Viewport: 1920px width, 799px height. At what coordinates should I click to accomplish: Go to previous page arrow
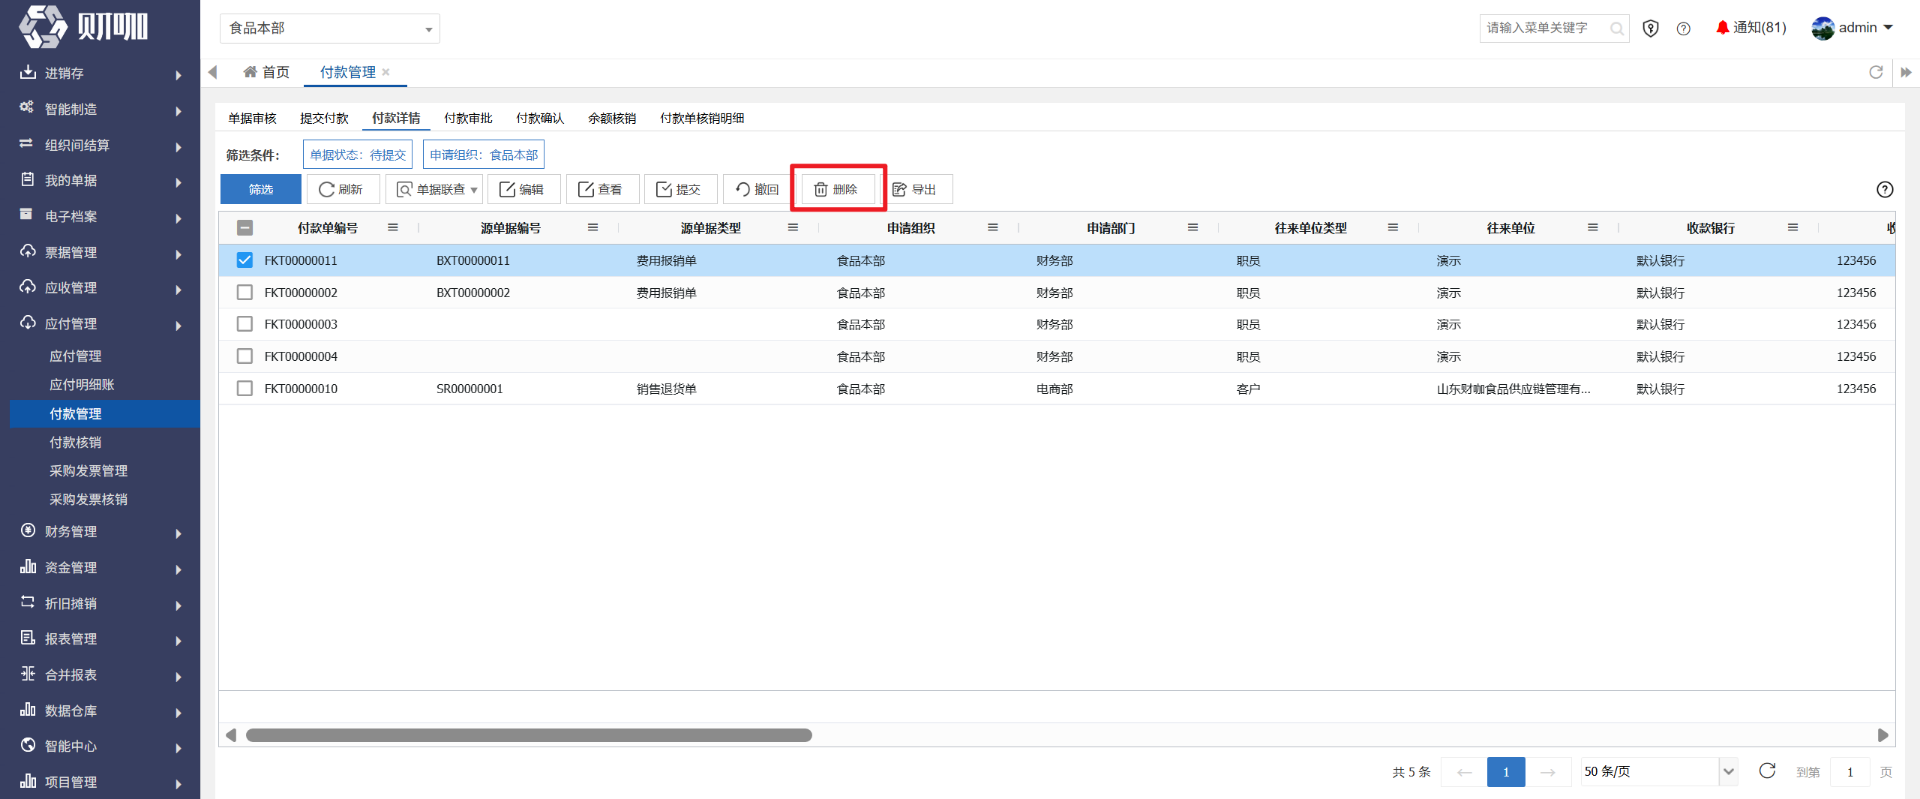click(x=1465, y=772)
